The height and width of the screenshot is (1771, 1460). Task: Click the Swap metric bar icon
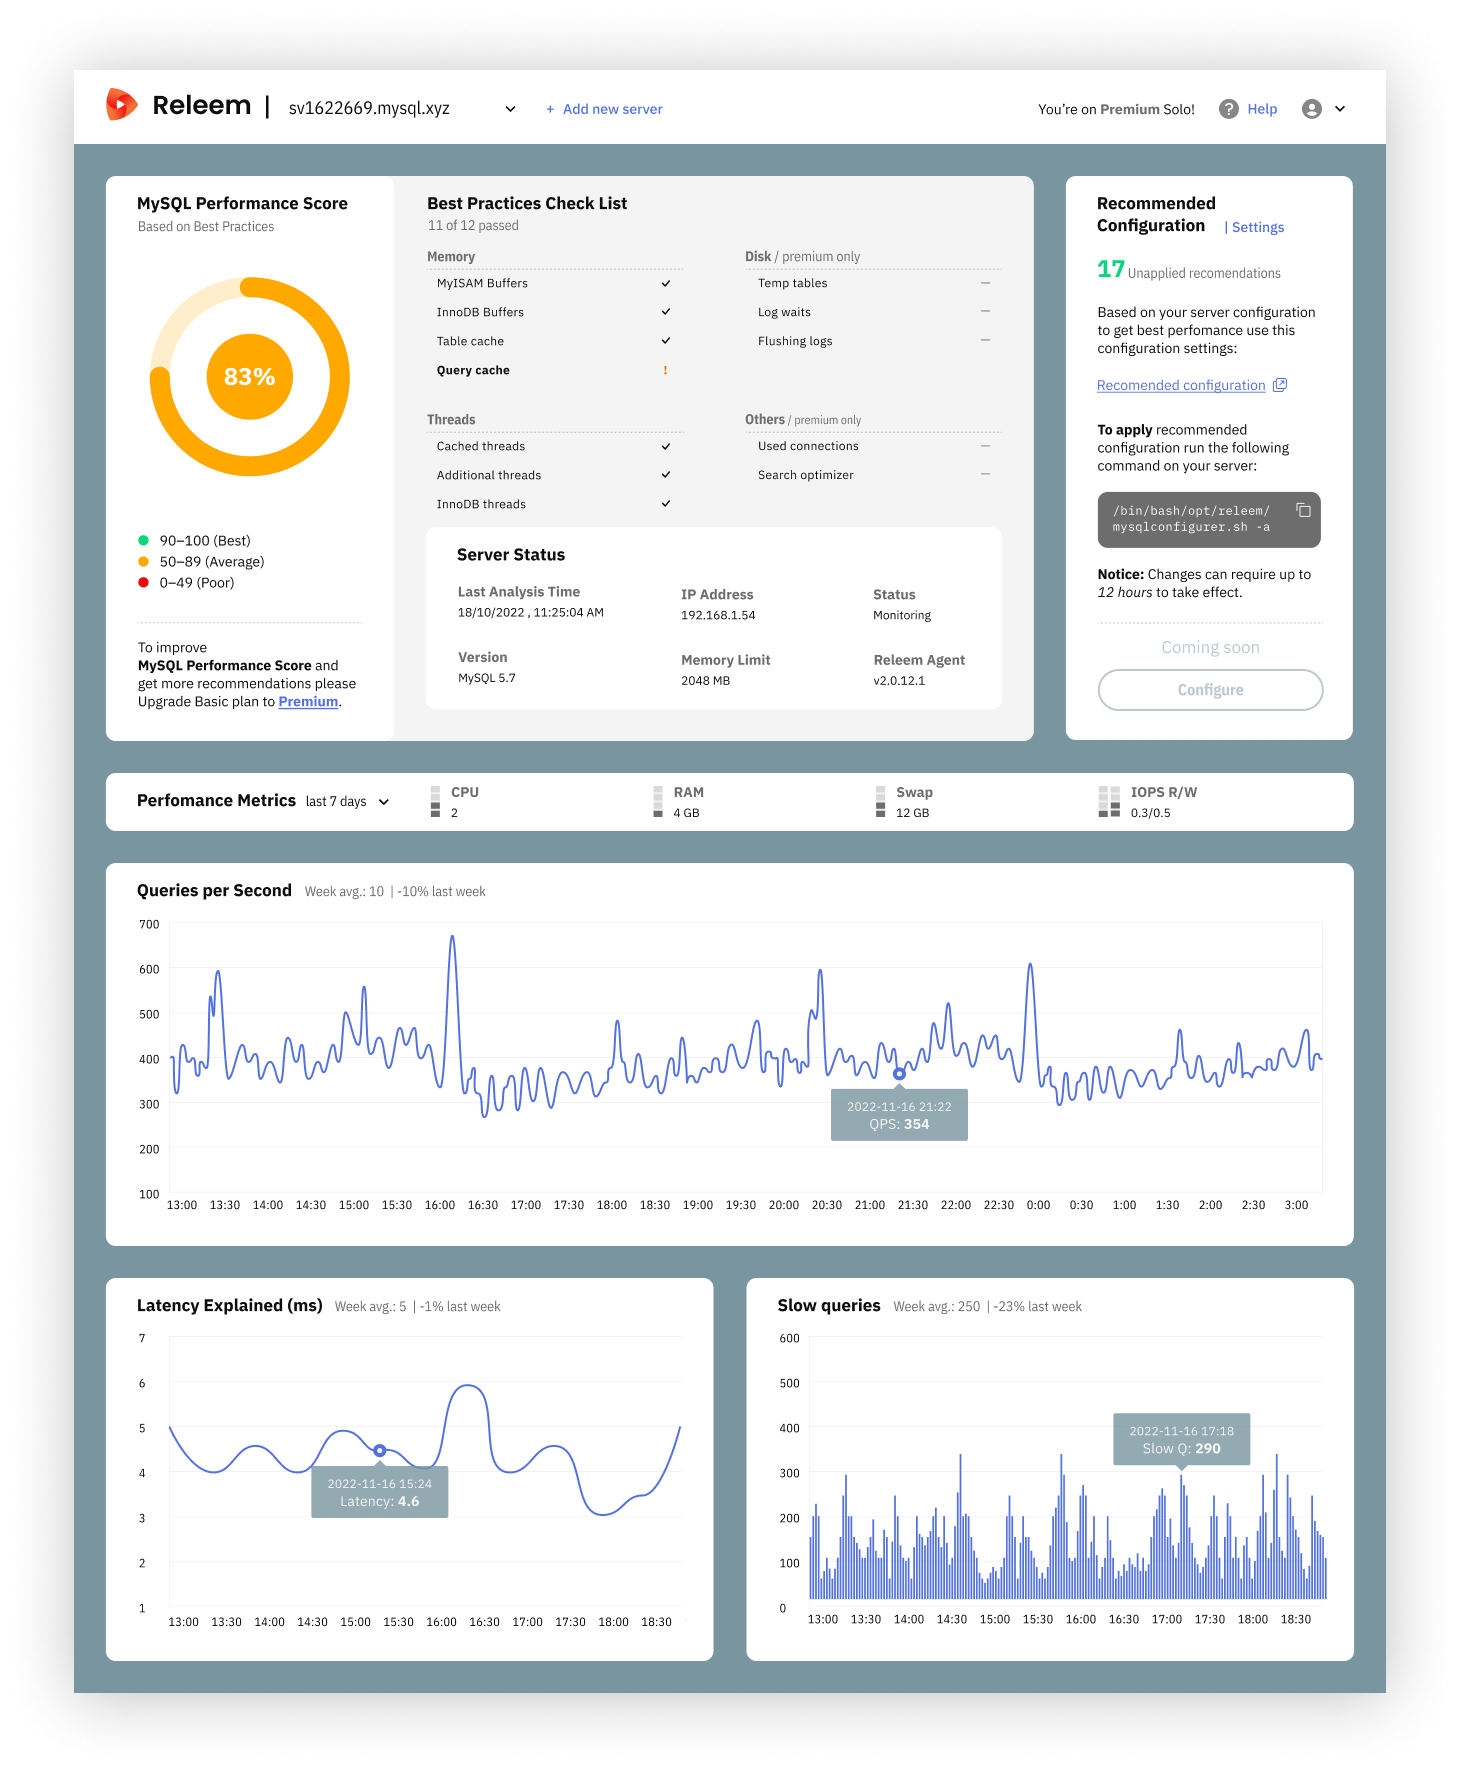[x=881, y=802]
